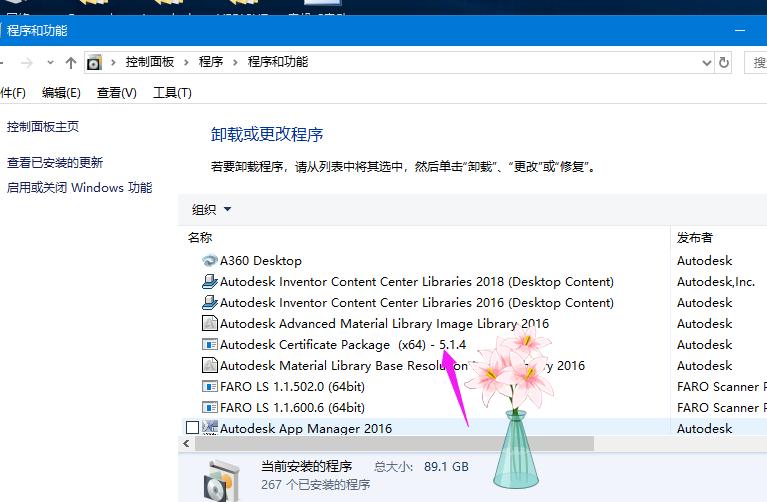Select Autodesk Material Library Base Resolution row
The width and height of the screenshot is (767, 502).
[x=402, y=365]
